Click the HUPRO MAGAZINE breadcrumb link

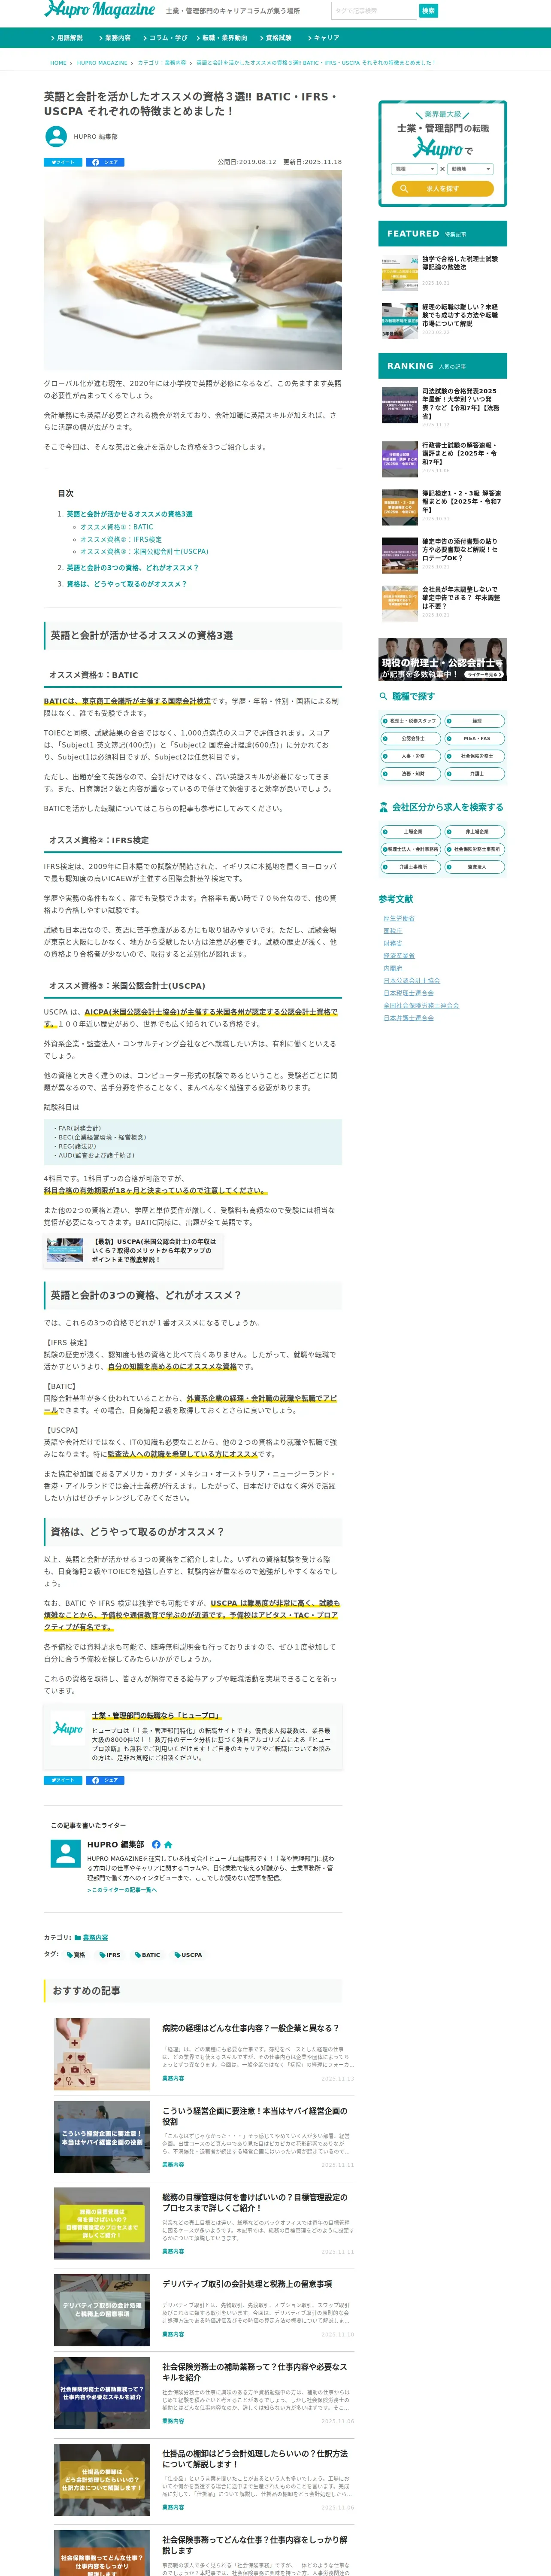click(x=102, y=63)
